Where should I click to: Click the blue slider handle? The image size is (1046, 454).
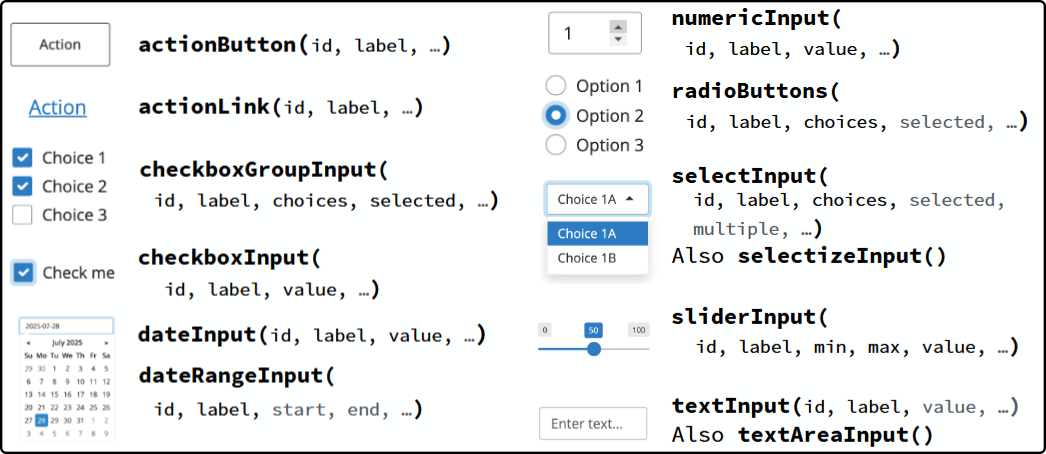[594, 349]
